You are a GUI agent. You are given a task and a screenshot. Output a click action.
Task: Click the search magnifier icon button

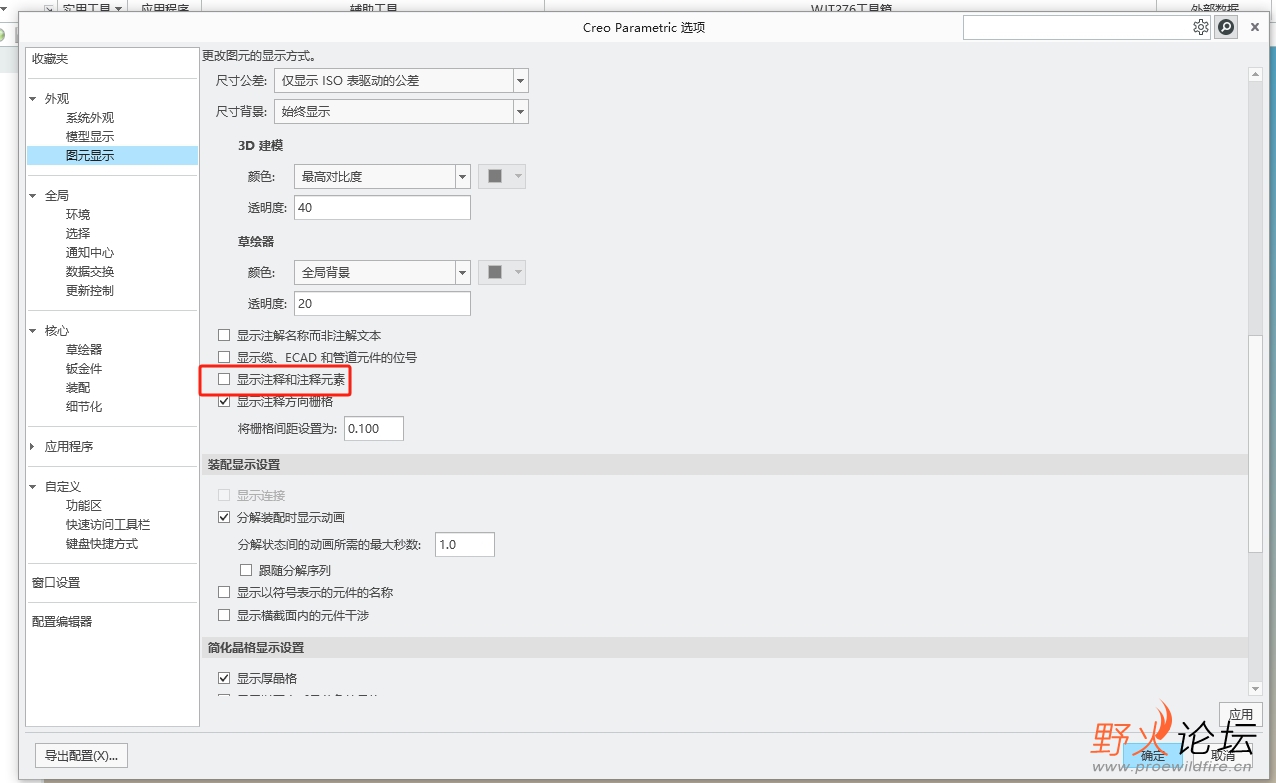tap(1226, 27)
